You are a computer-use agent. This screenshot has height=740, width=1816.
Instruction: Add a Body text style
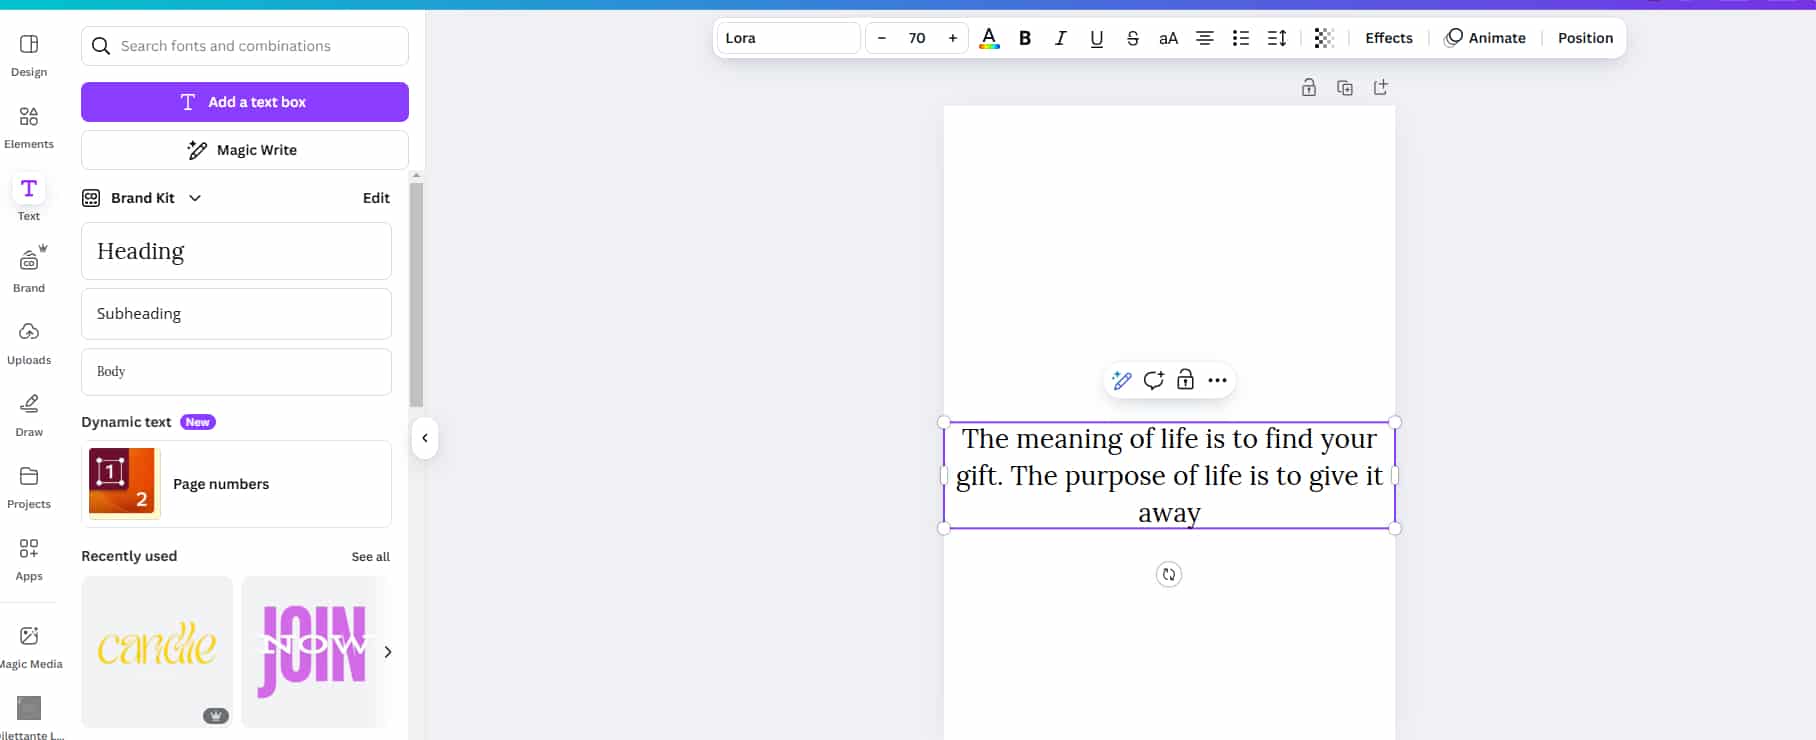(x=236, y=372)
